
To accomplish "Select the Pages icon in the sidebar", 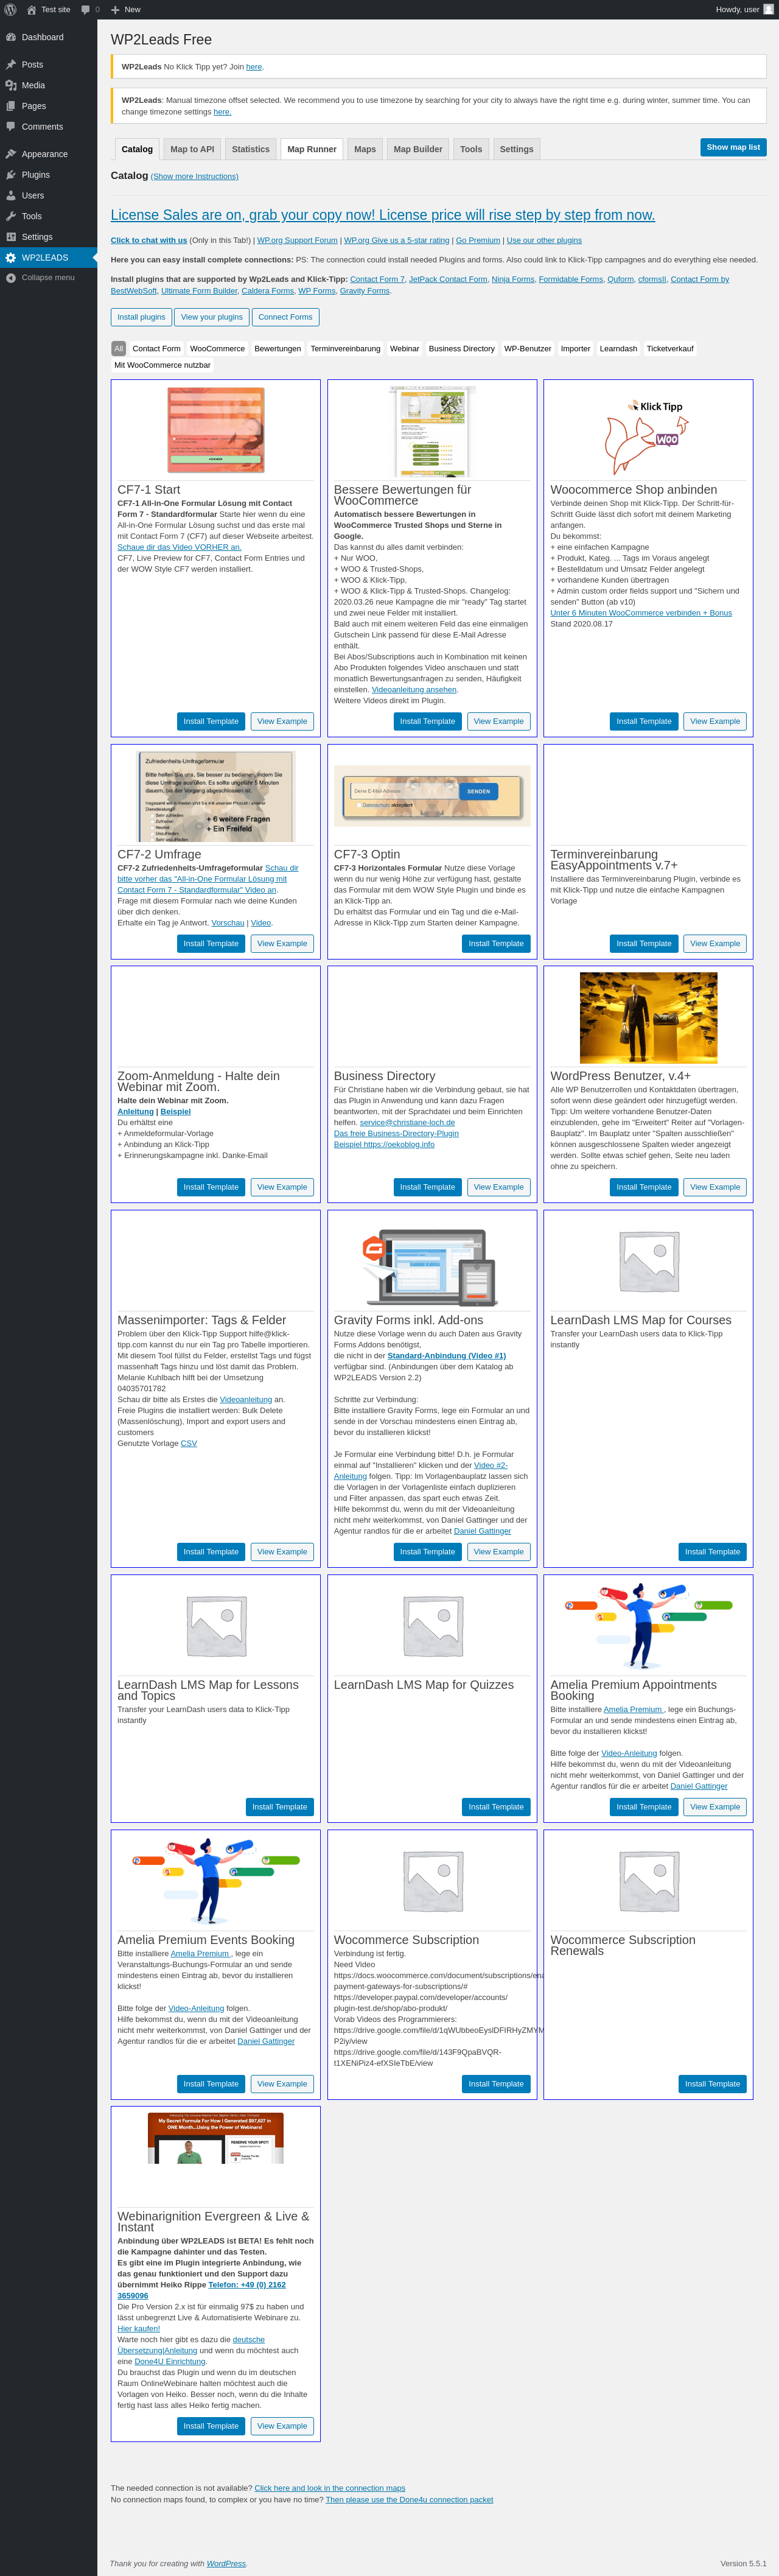I will (x=11, y=106).
